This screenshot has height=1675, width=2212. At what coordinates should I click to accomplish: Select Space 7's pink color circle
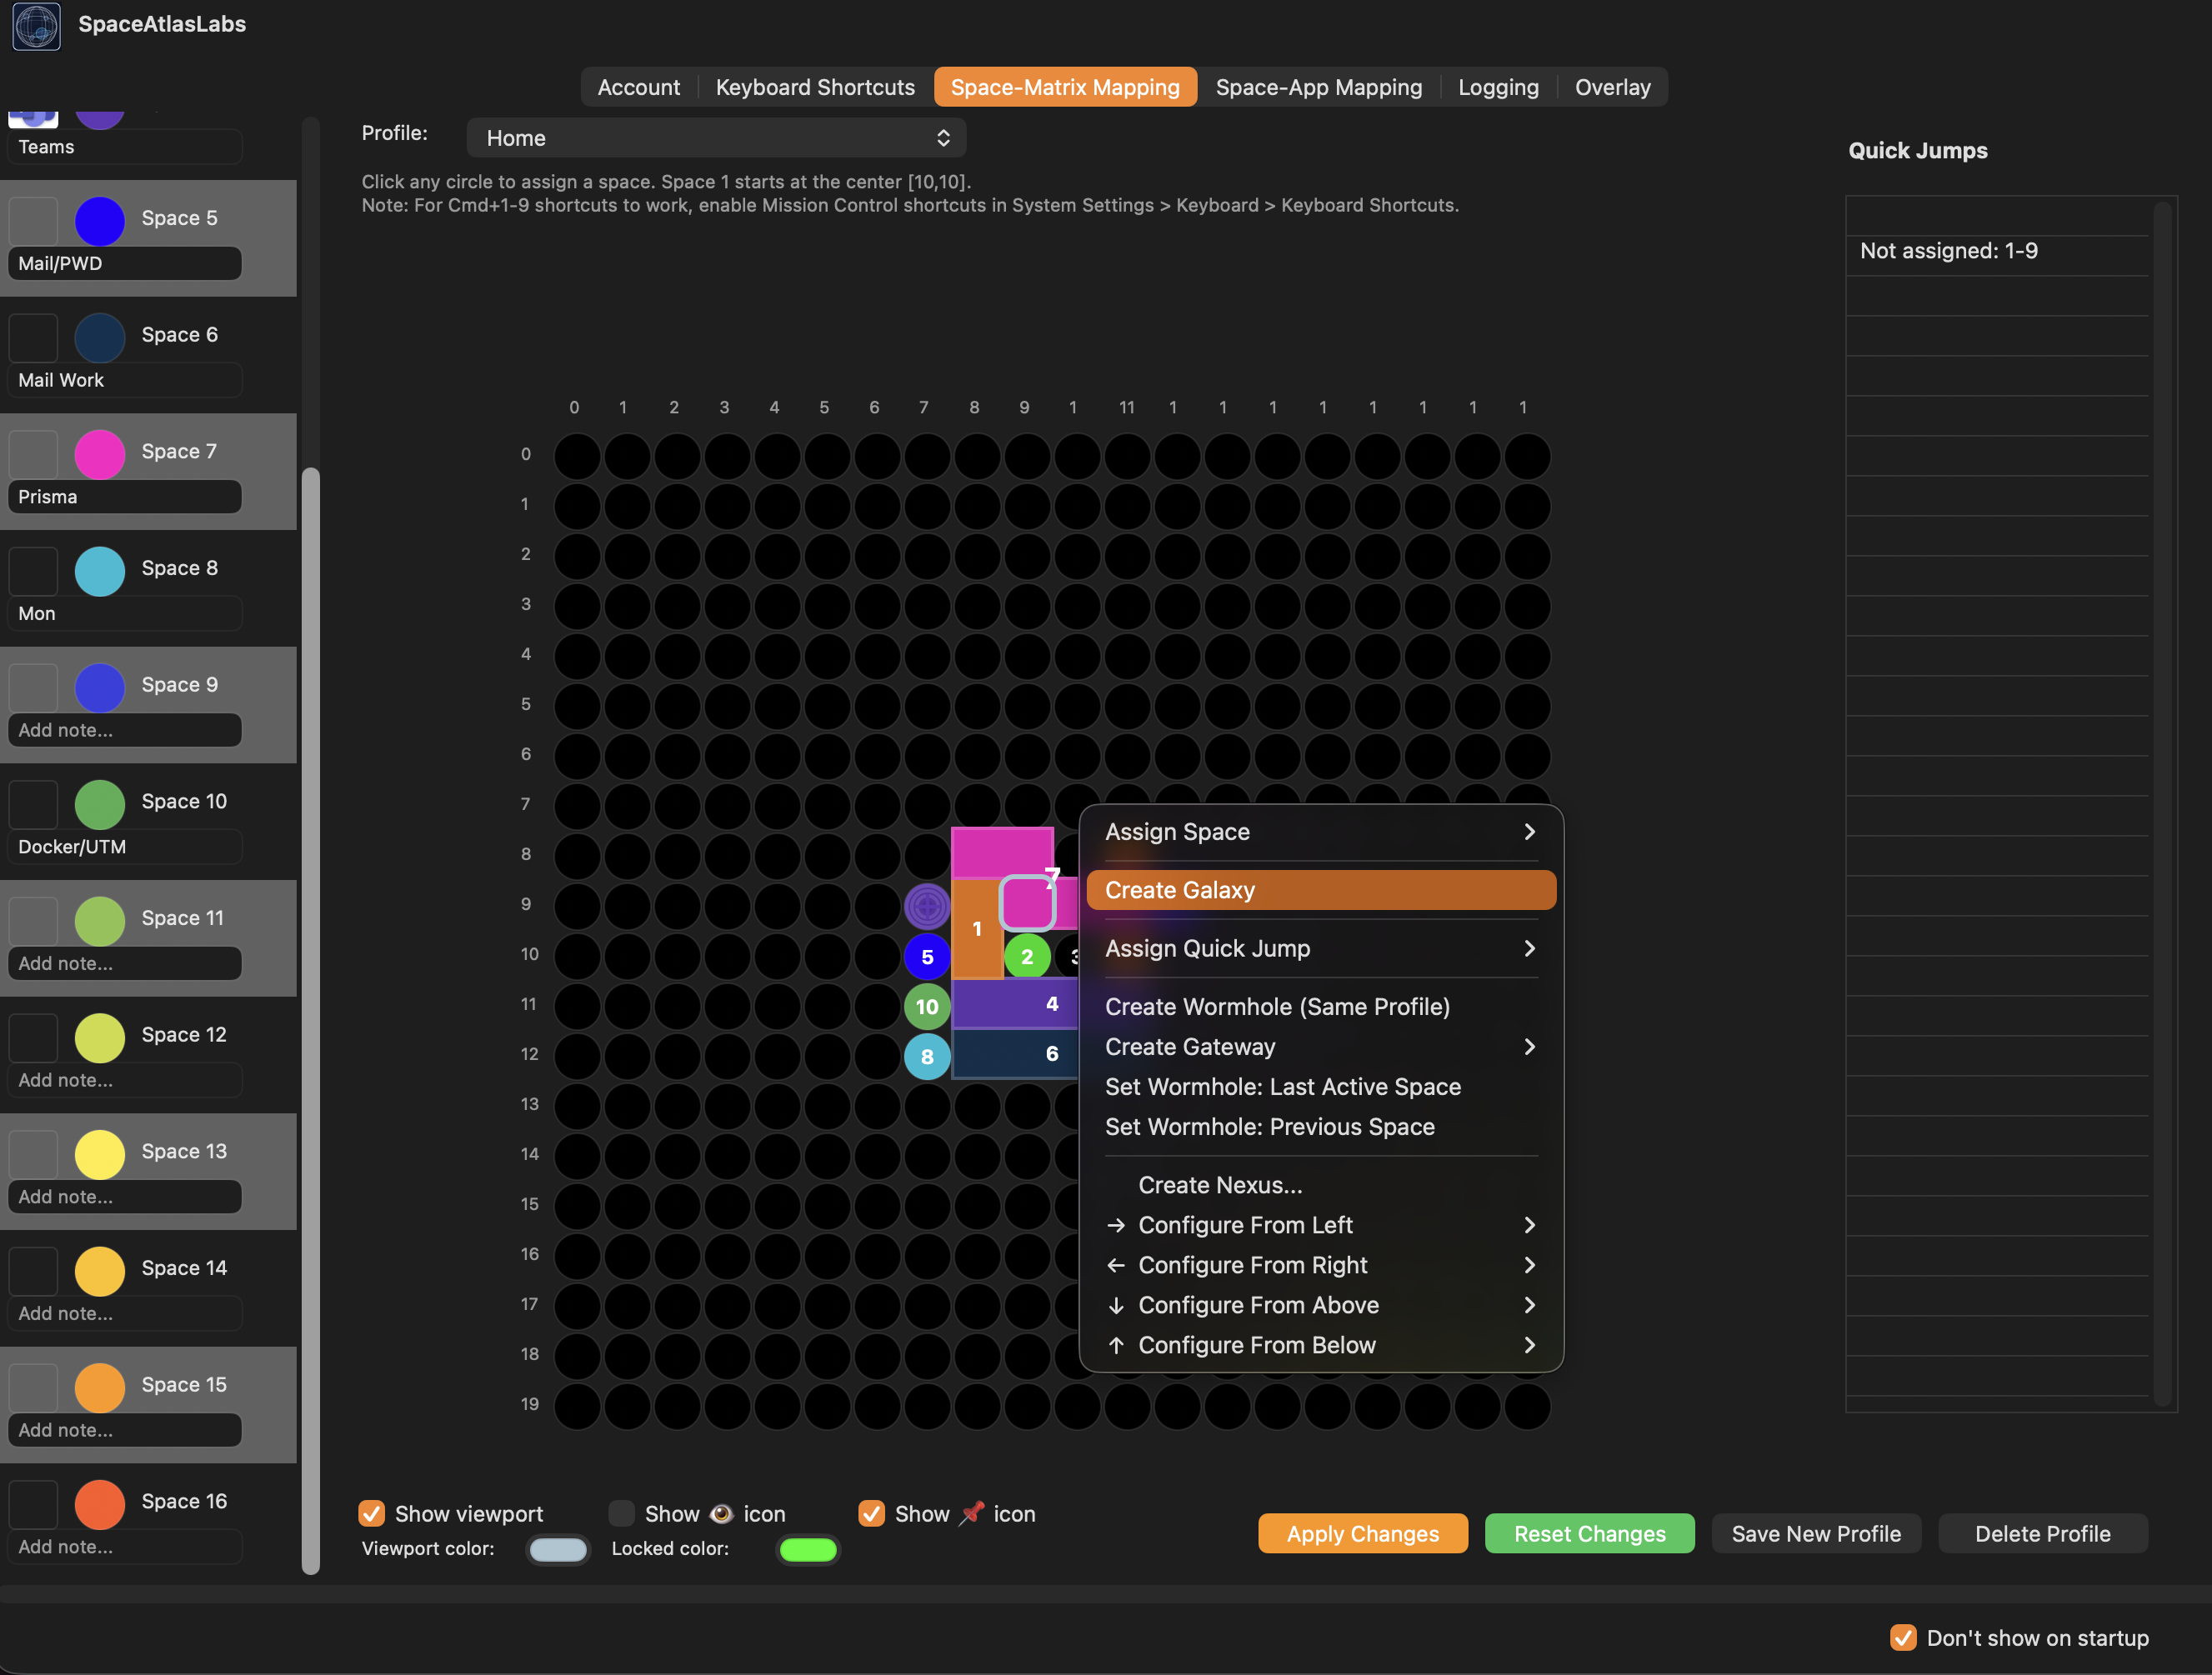[99, 454]
